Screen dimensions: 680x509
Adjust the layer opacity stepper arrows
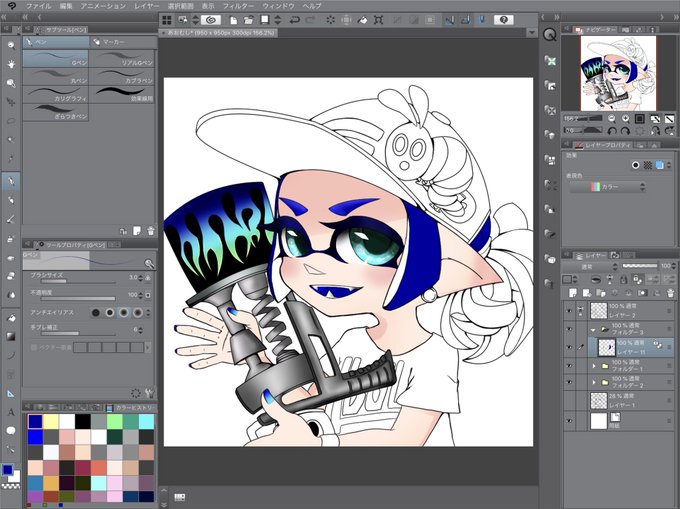(x=673, y=266)
